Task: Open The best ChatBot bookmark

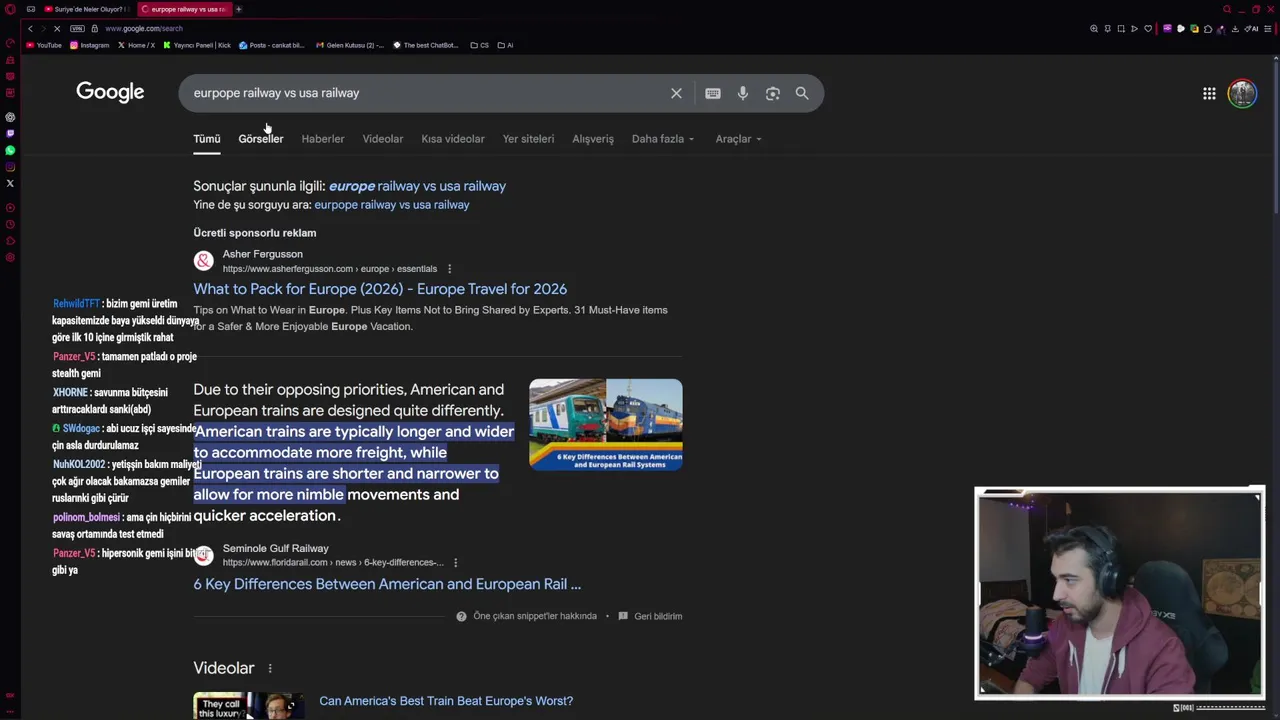Action: (426, 45)
